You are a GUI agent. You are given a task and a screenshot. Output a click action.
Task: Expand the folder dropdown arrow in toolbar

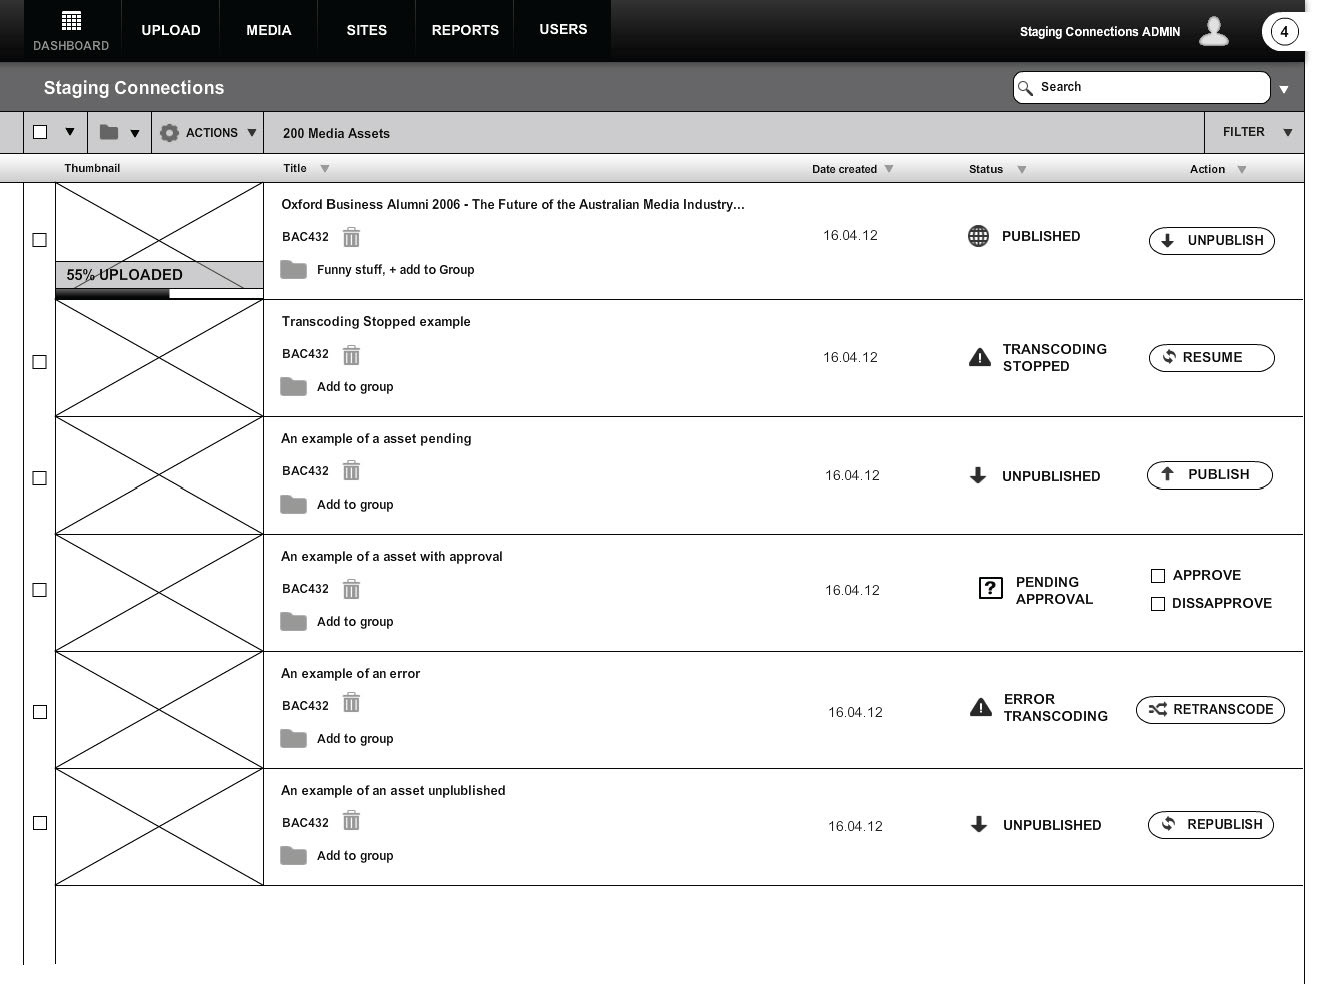[135, 133]
